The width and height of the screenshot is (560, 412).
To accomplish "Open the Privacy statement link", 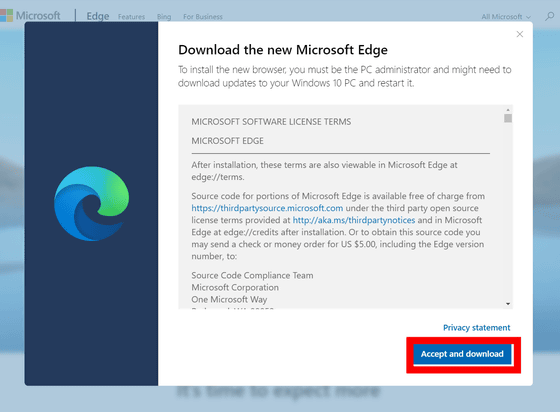I will click(476, 328).
